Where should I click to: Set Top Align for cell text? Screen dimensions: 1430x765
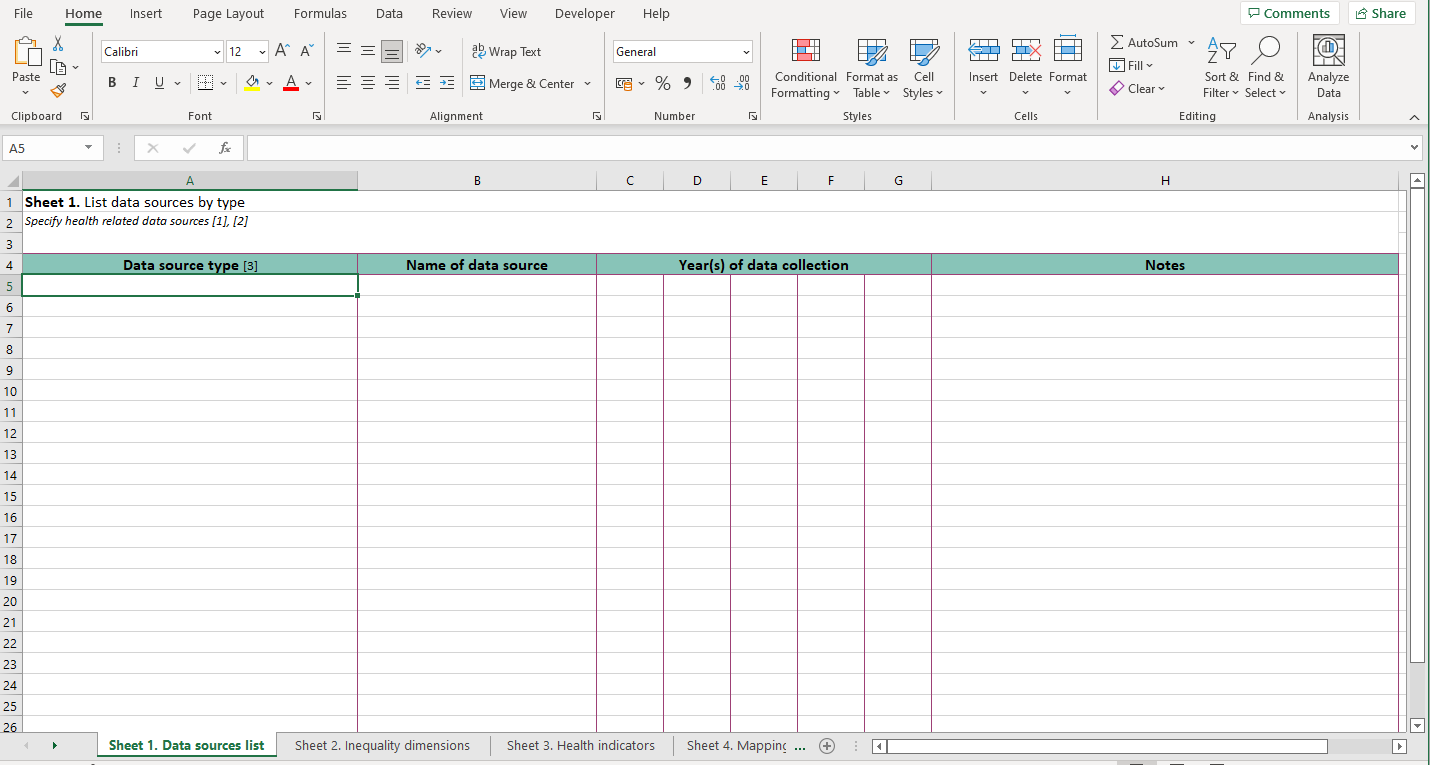[344, 51]
